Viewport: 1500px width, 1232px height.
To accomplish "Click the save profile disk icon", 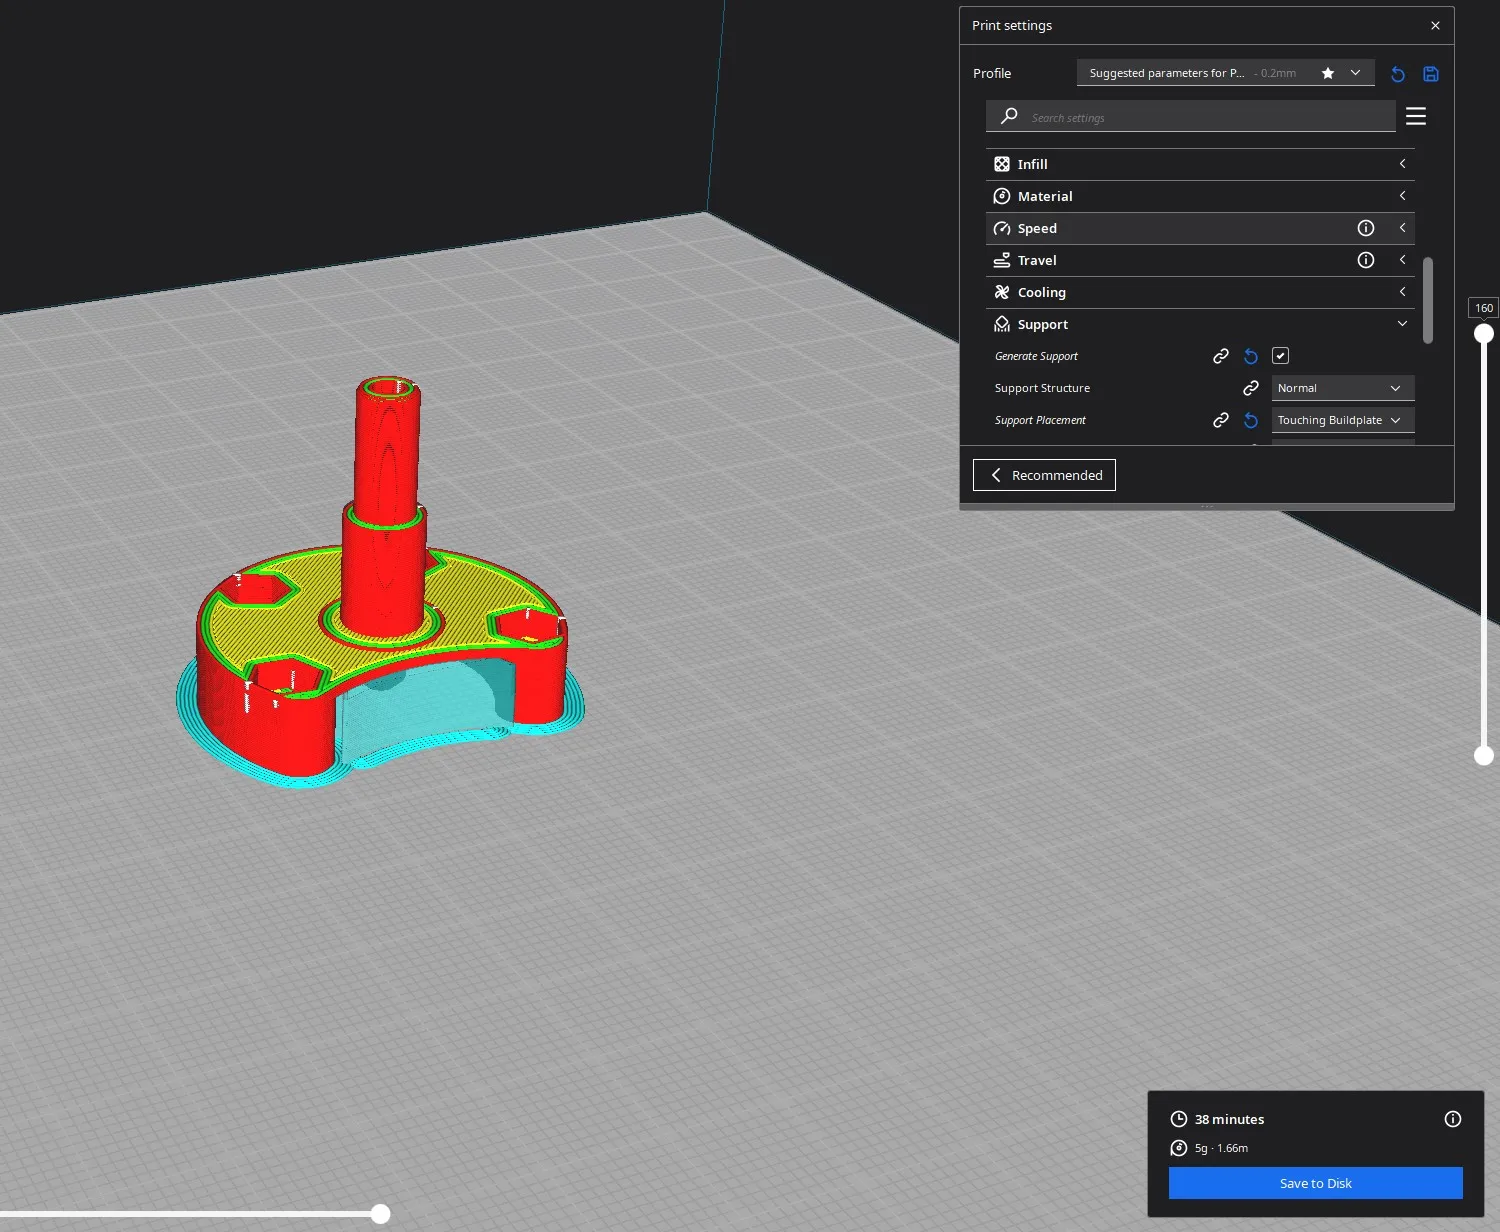I will [x=1431, y=74].
